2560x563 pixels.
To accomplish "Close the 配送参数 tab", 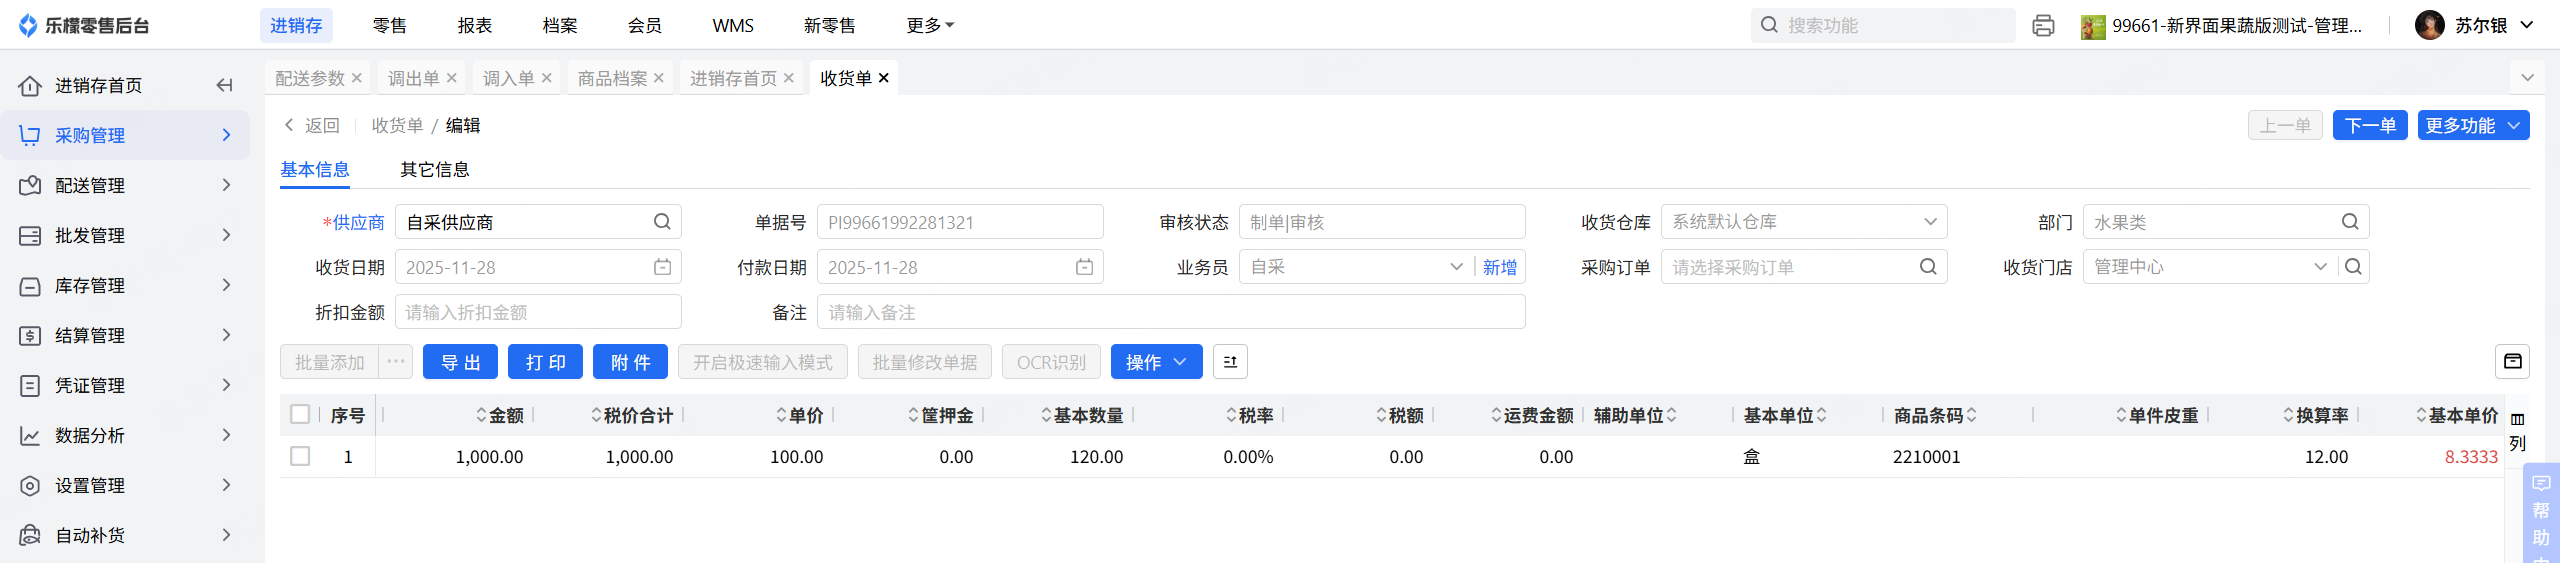I will (x=357, y=78).
